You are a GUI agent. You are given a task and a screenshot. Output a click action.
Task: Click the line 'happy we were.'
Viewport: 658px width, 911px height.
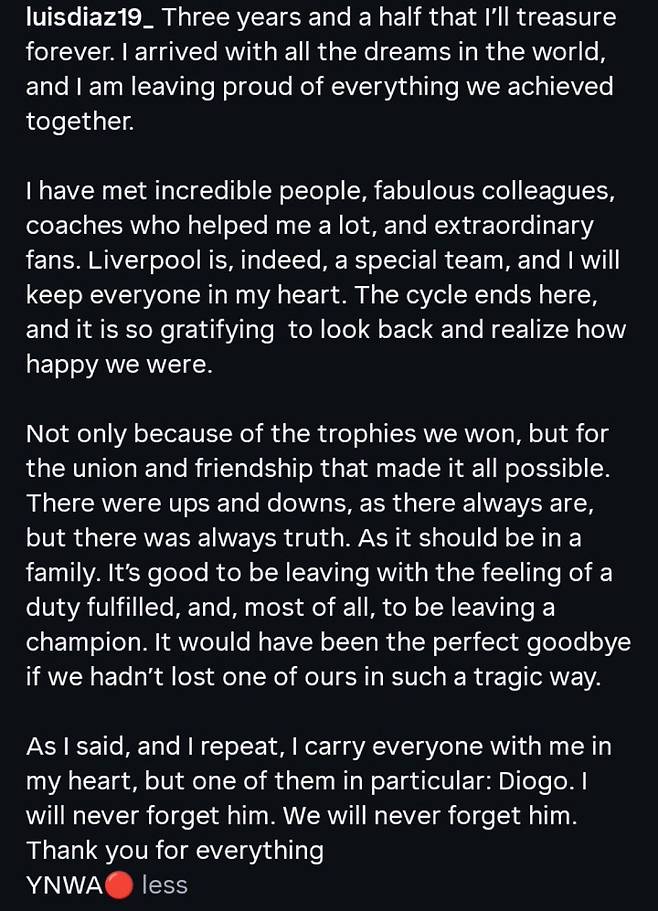click(119, 365)
